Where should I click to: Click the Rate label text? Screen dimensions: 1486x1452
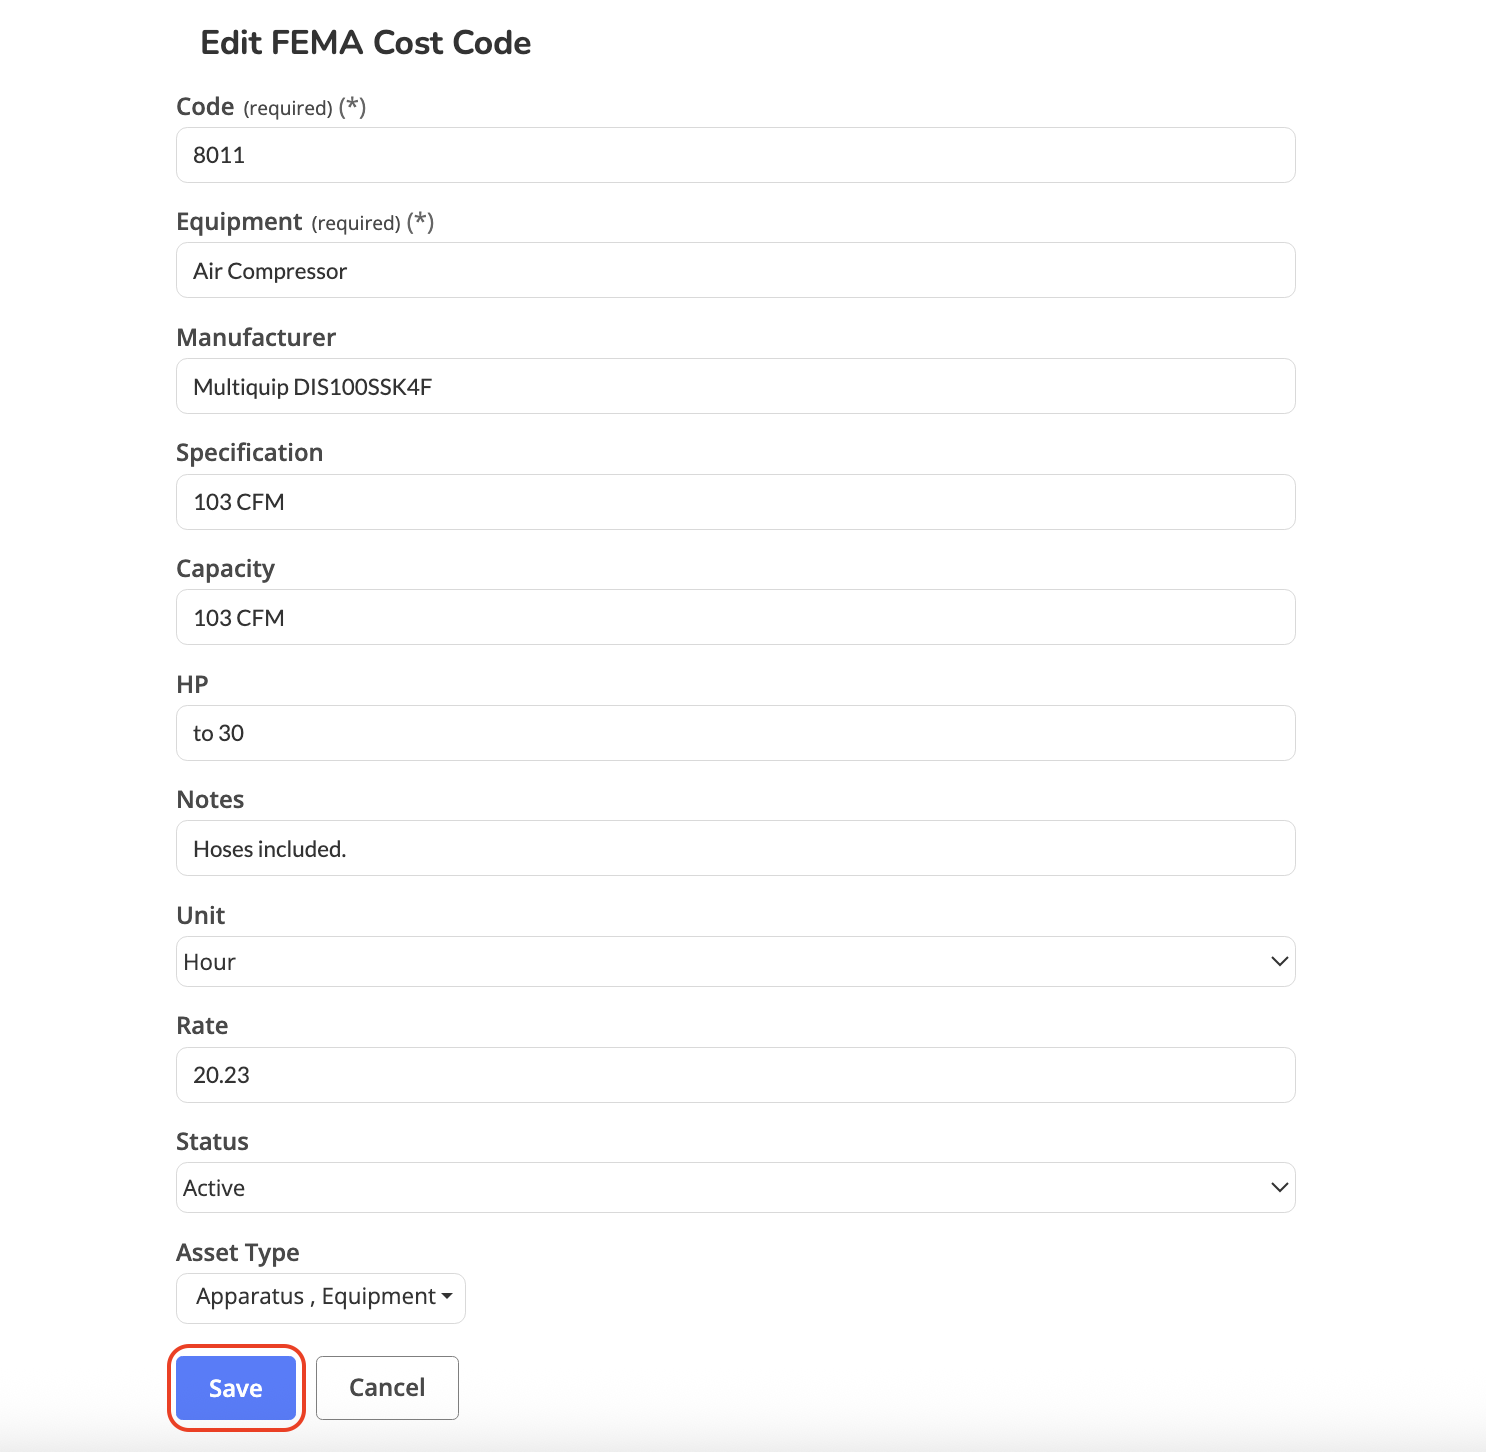[202, 1026]
